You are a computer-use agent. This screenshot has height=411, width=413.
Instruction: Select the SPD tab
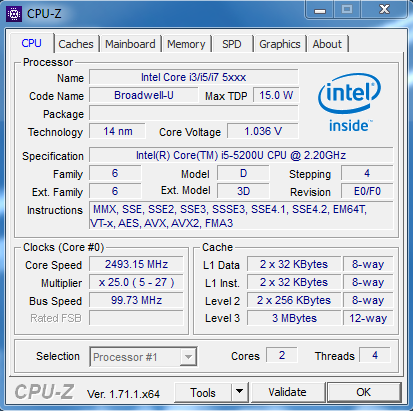click(x=232, y=44)
